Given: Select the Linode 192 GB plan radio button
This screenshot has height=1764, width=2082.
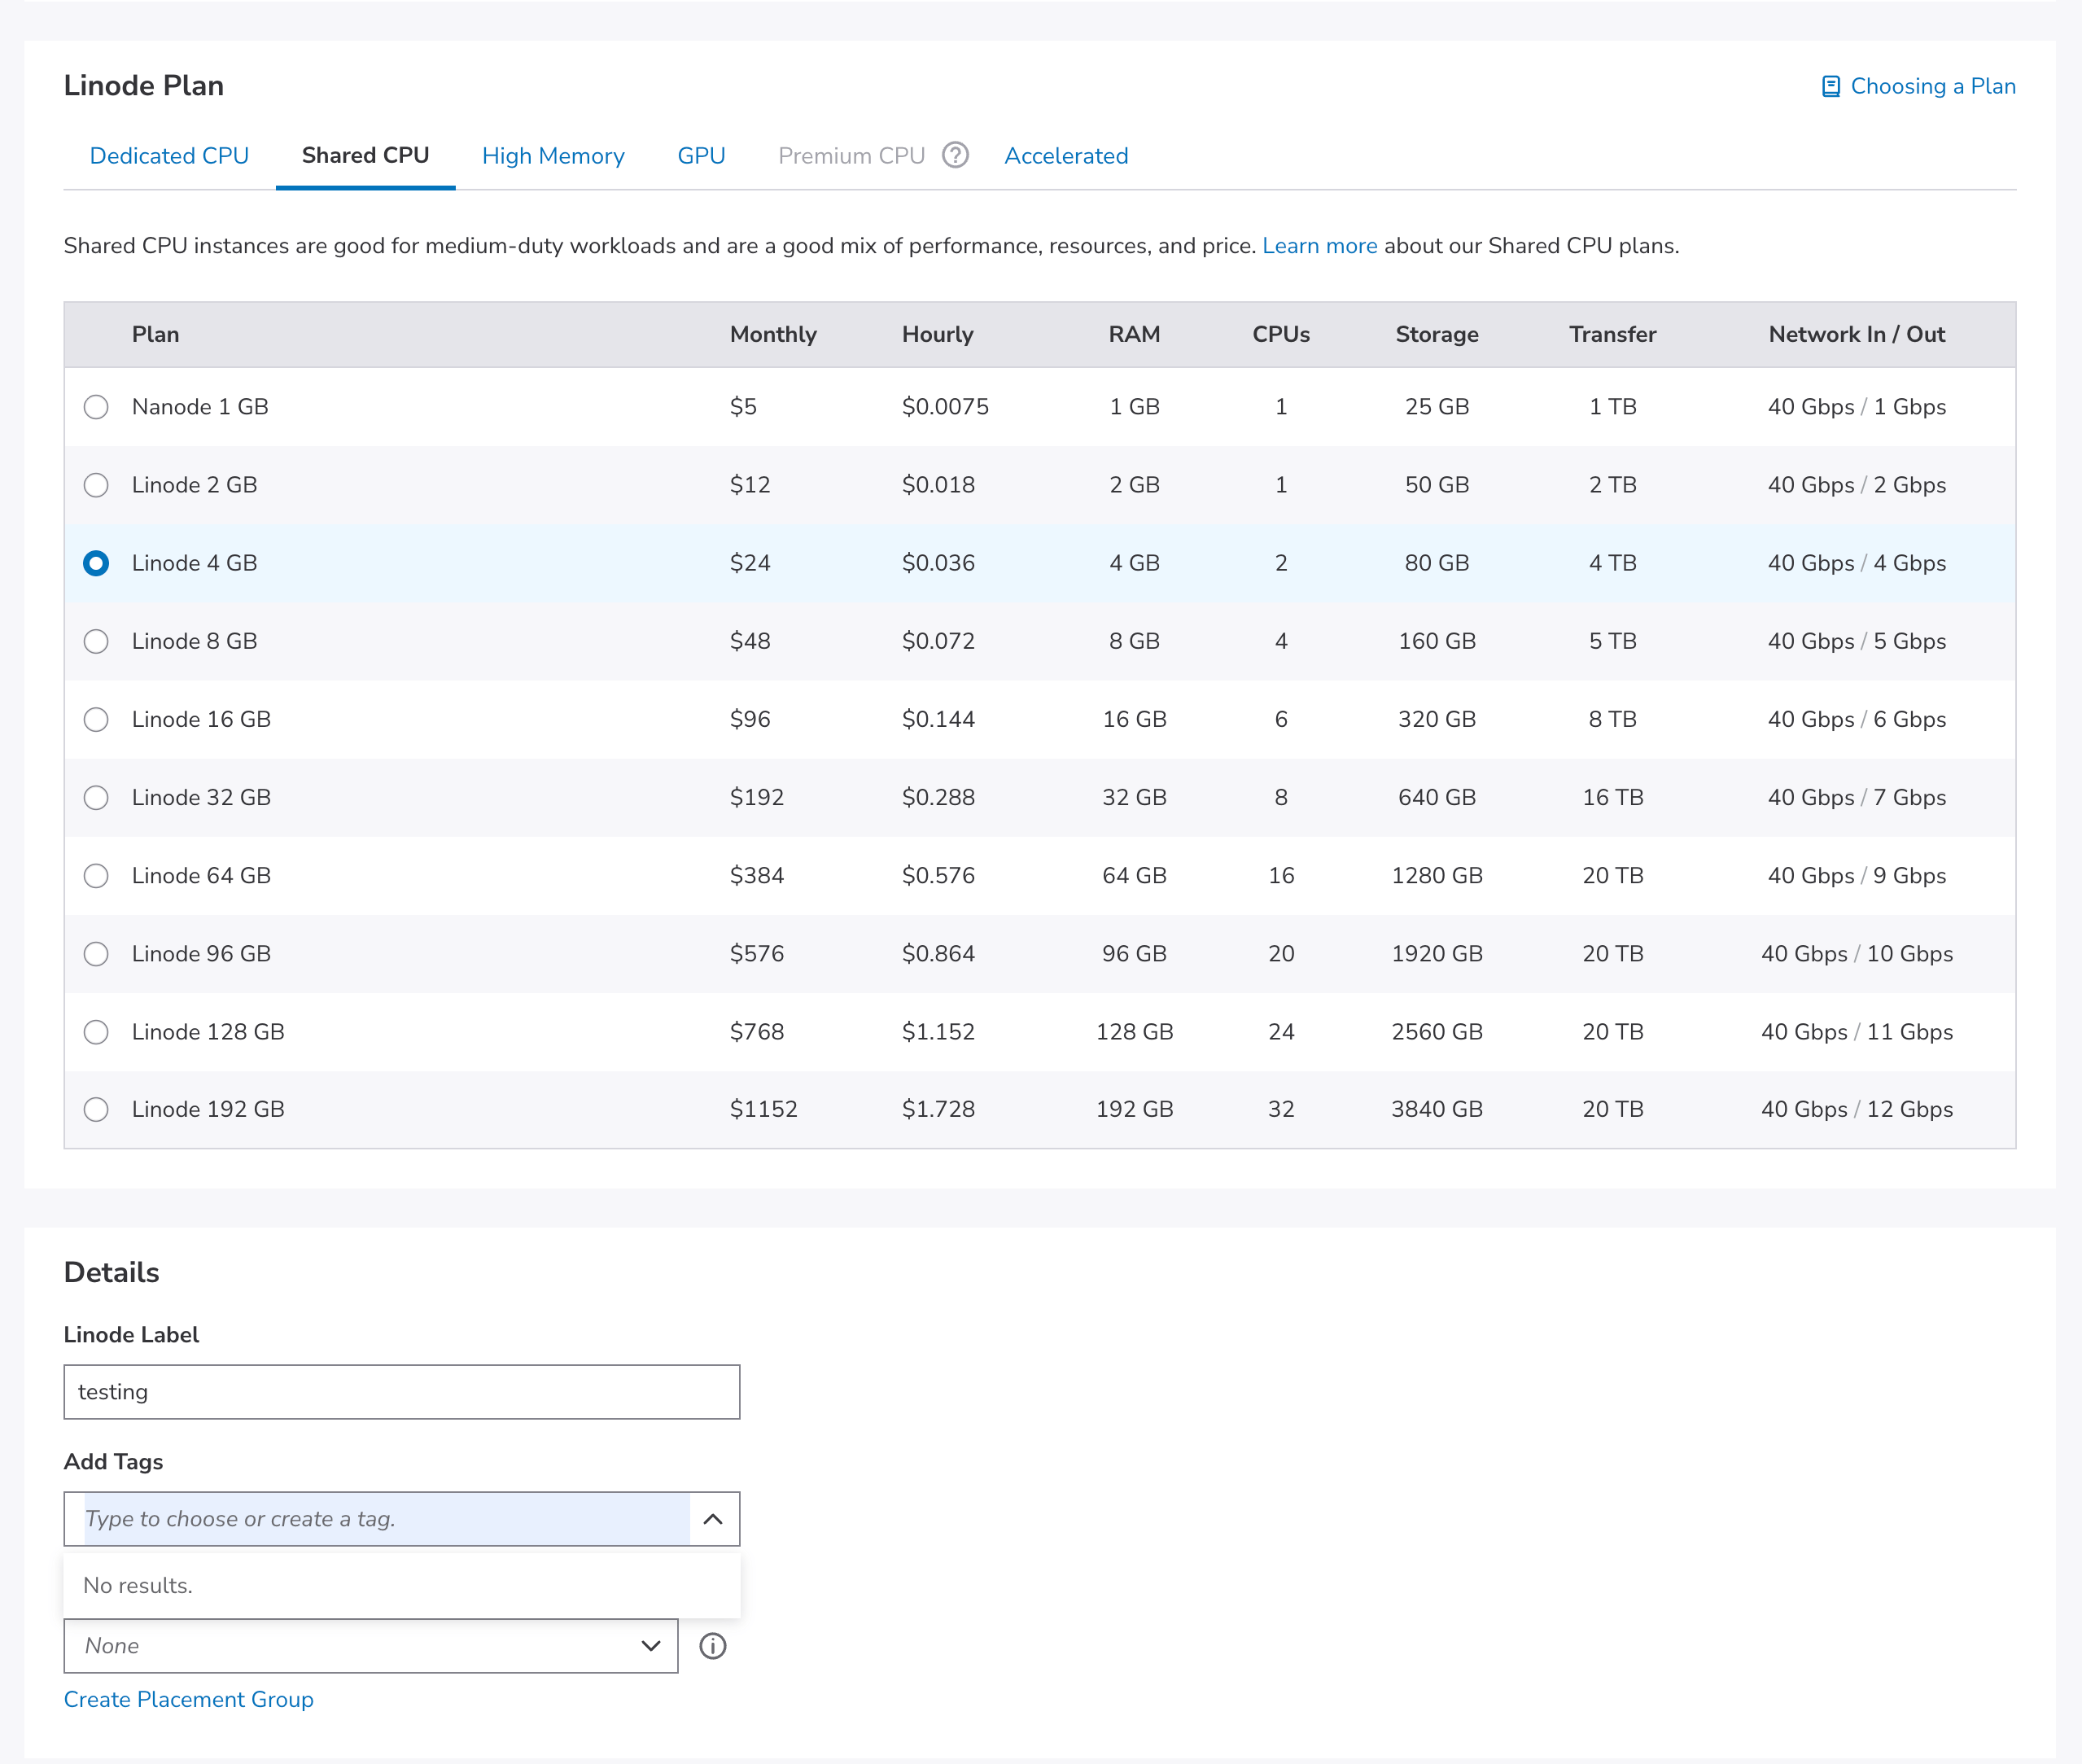Looking at the screenshot, I should 96,1109.
